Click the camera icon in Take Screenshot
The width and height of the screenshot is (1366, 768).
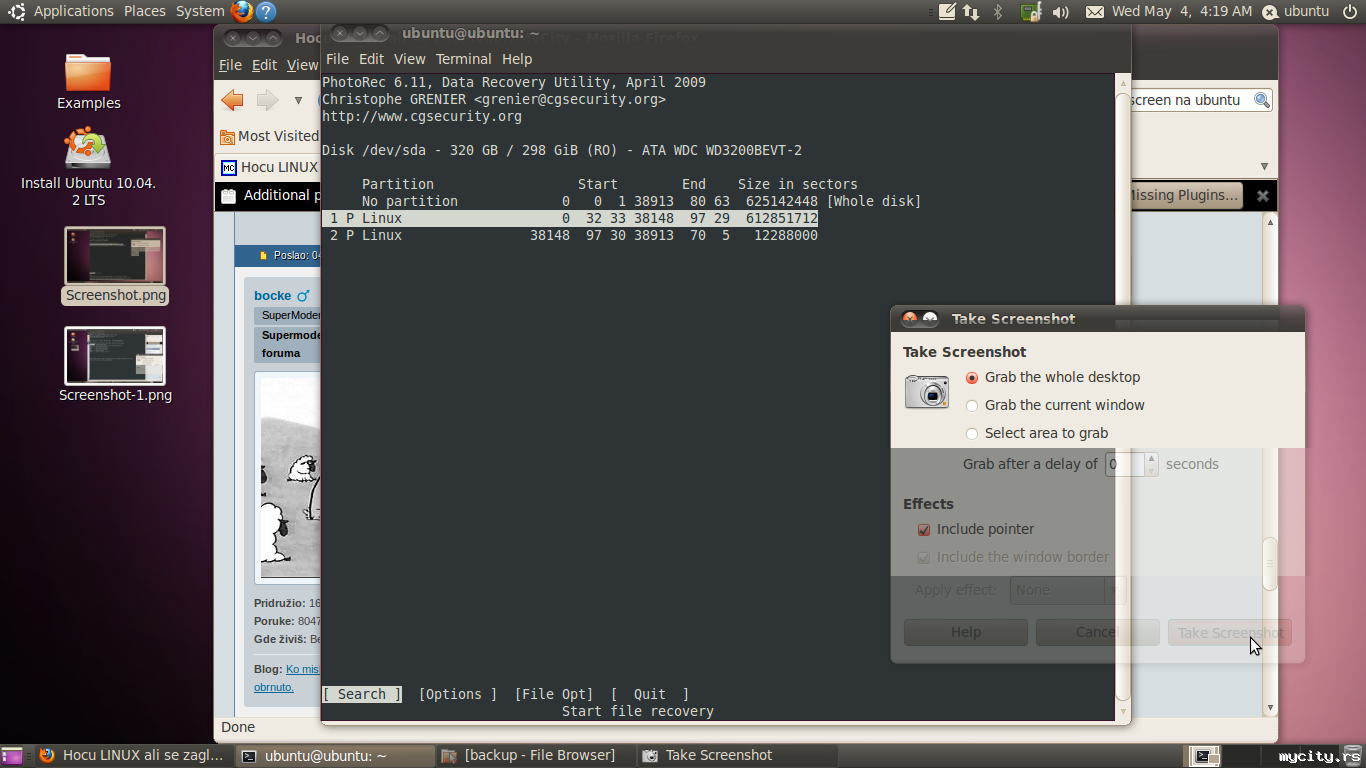[927, 391]
